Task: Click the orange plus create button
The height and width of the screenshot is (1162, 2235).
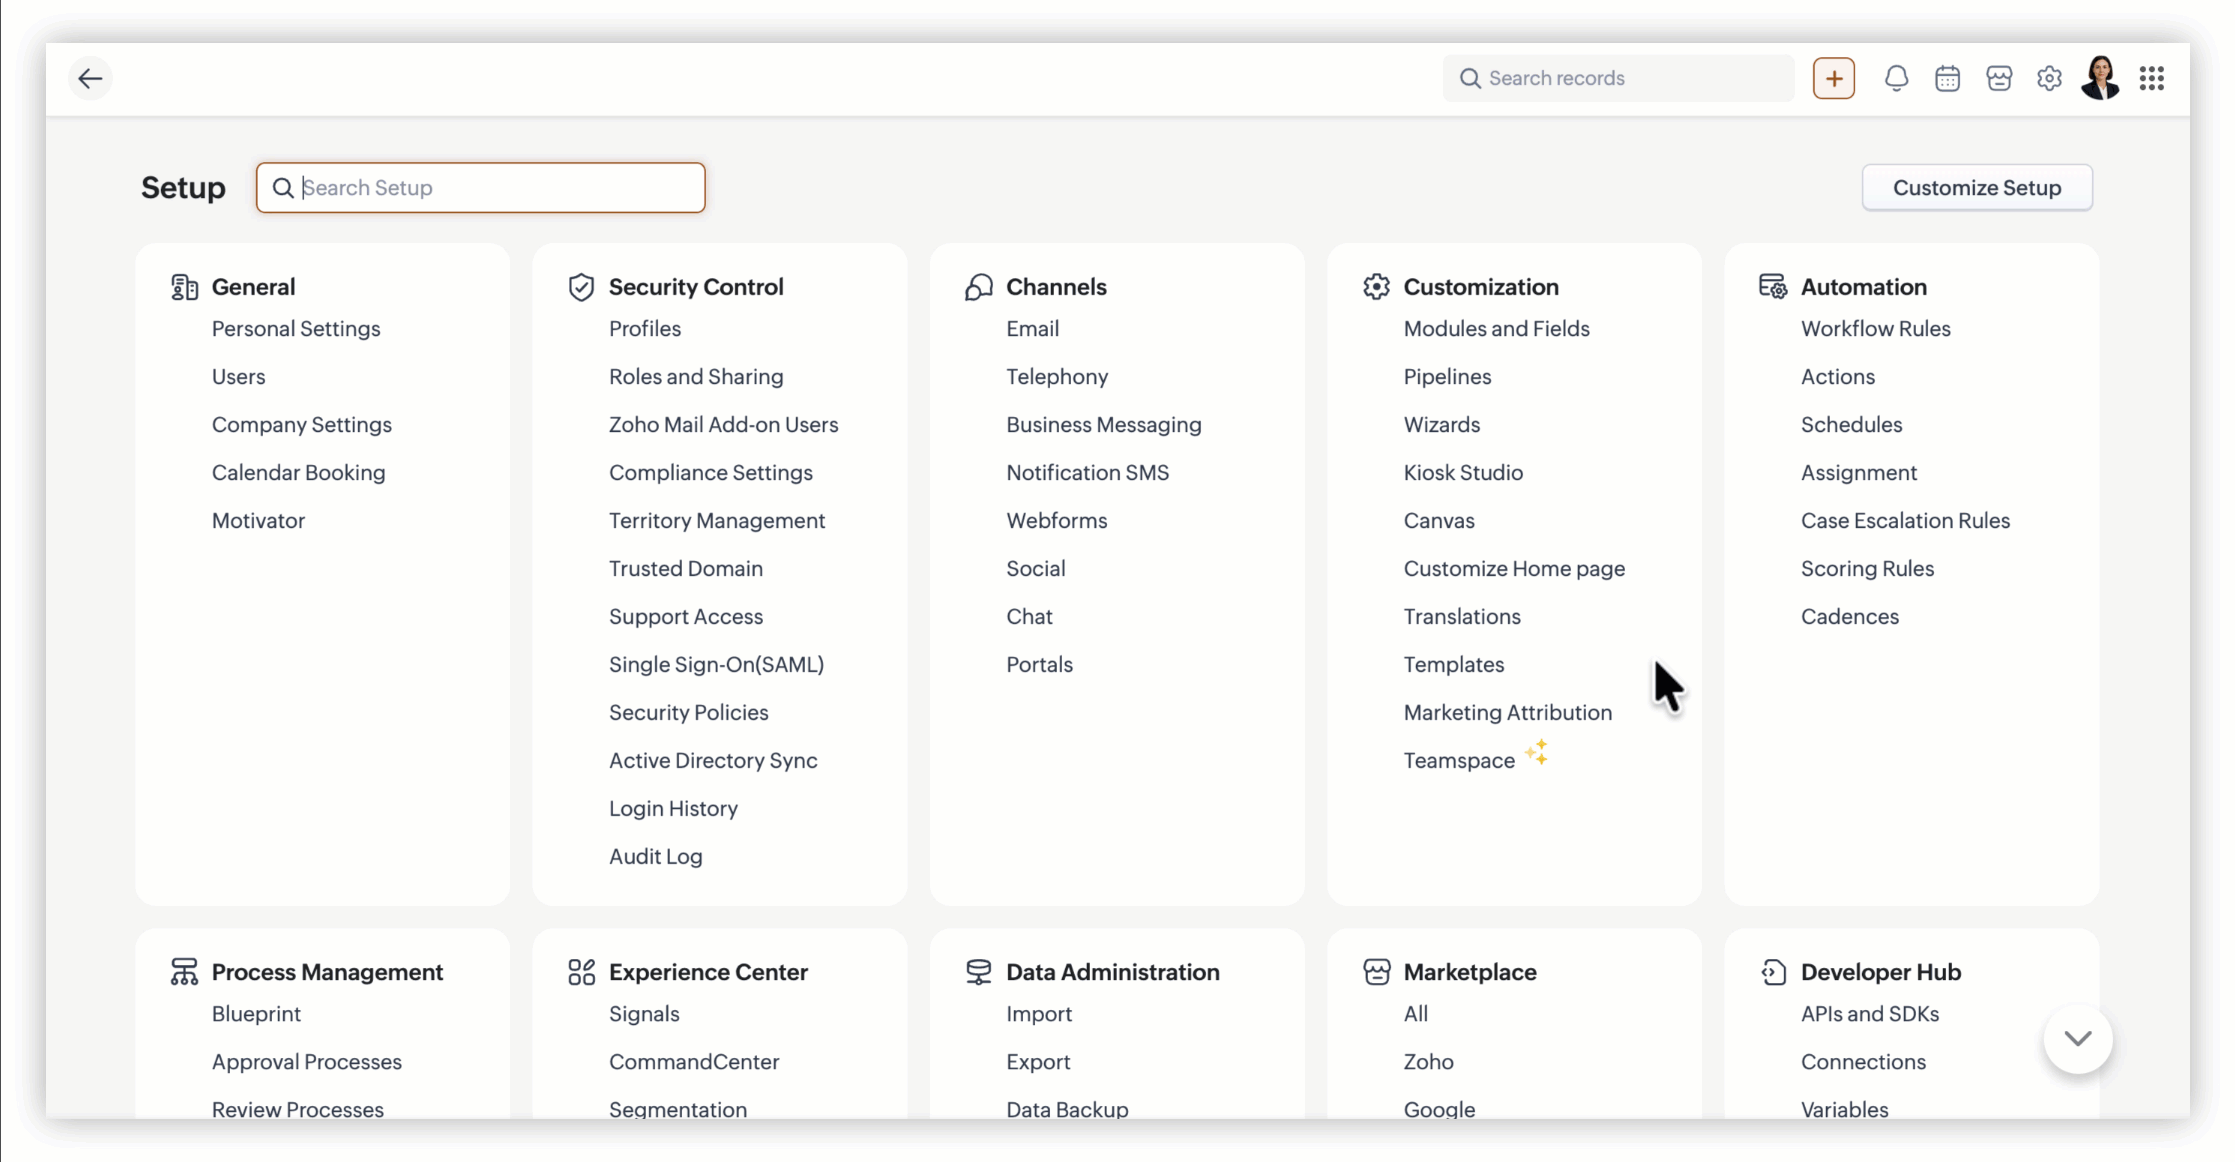Action: 1833,78
